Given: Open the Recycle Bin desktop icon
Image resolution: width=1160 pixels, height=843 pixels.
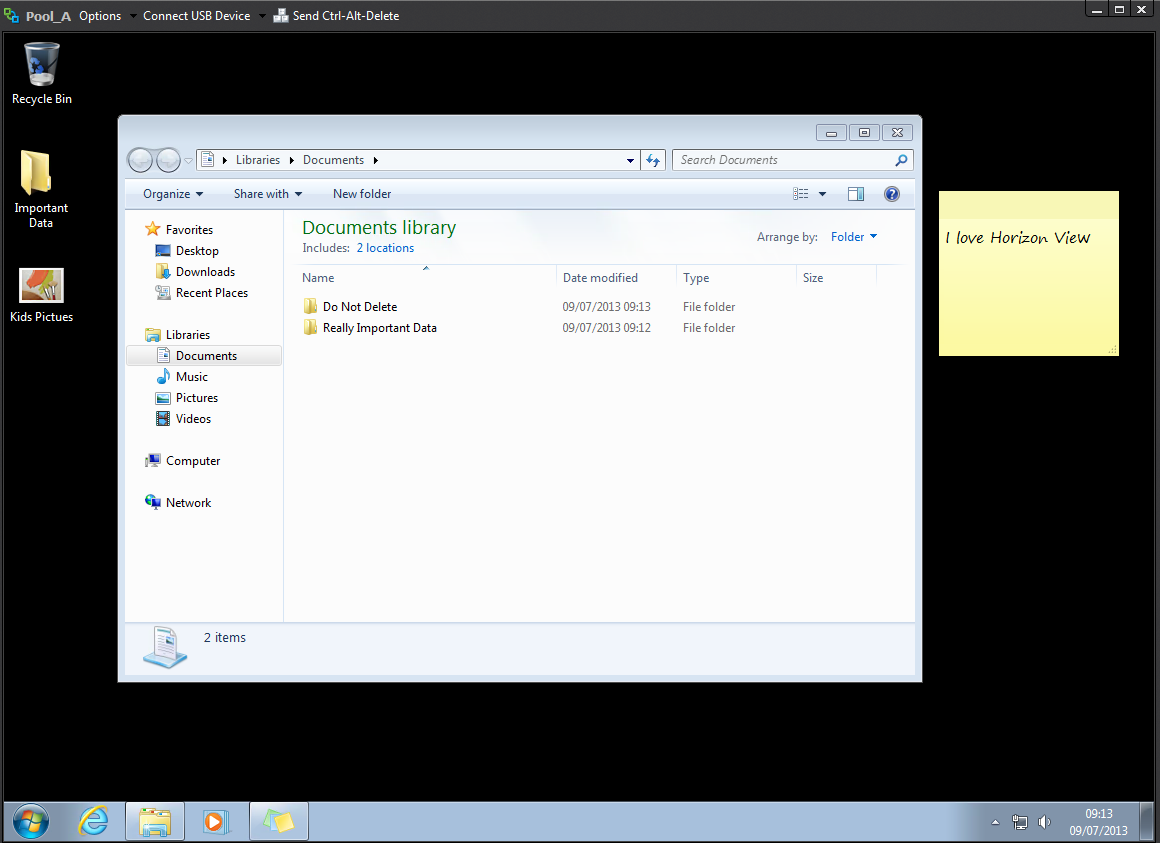Looking at the screenshot, I should tap(42, 66).
